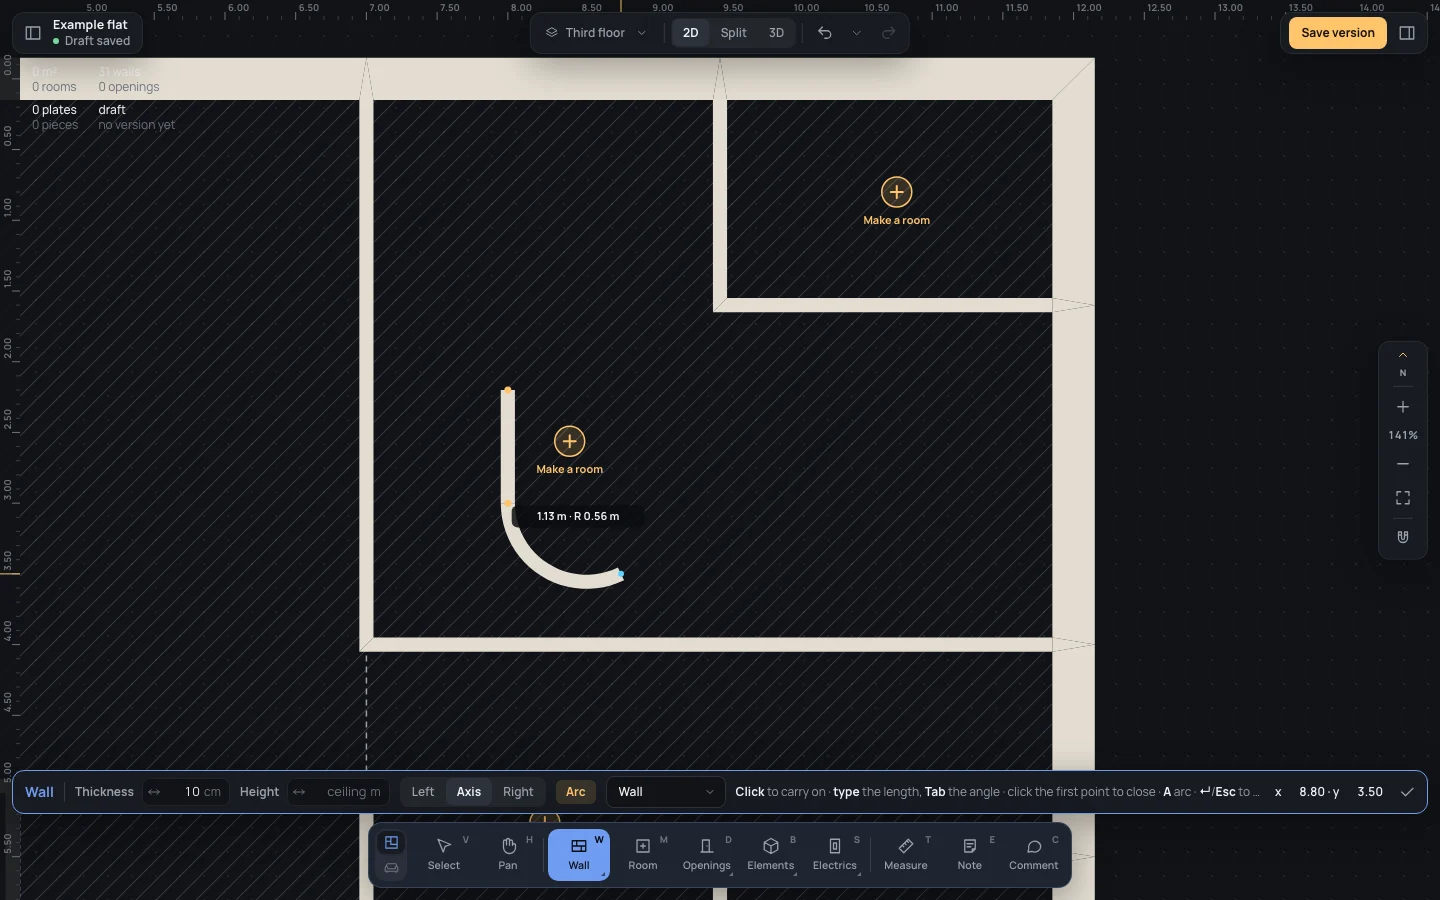This screenshot has height=900, width=1440.
Task: Open the Third floor level dropdown
Action: (x=596, y=33)
